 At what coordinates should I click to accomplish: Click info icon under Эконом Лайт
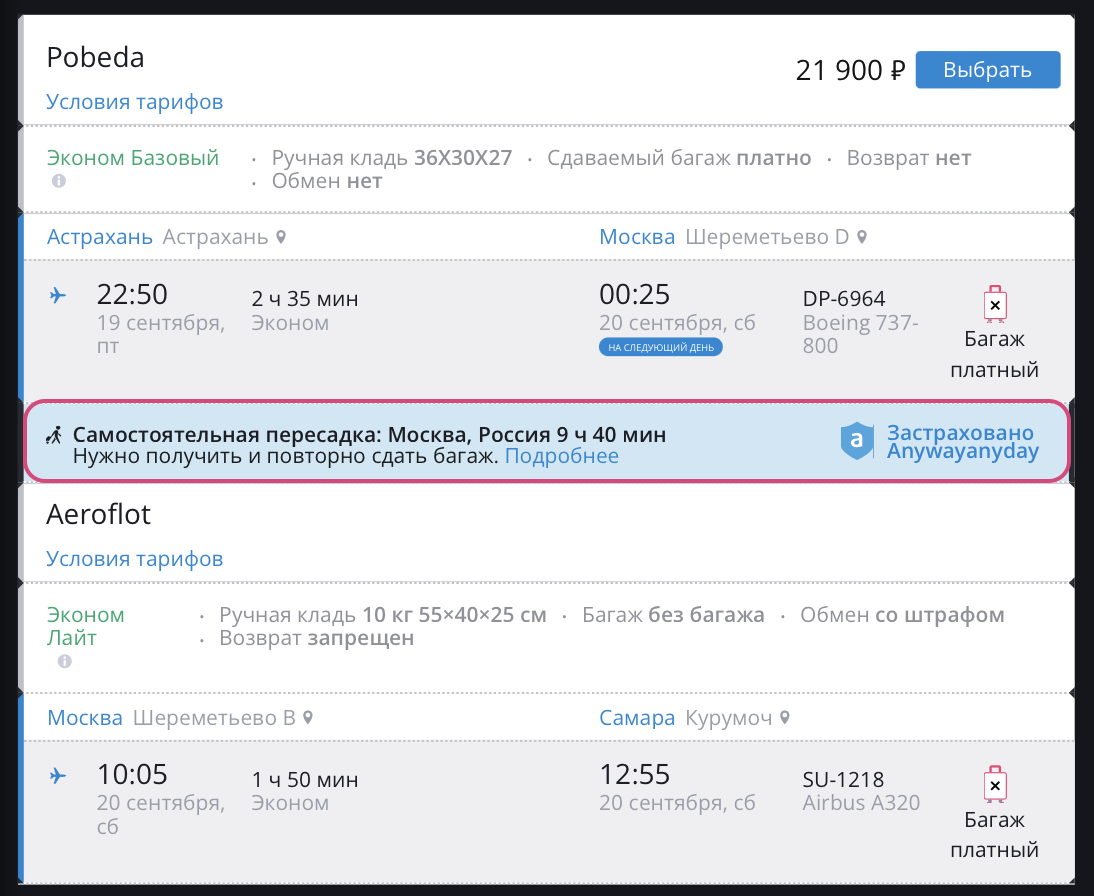(65, 662)
